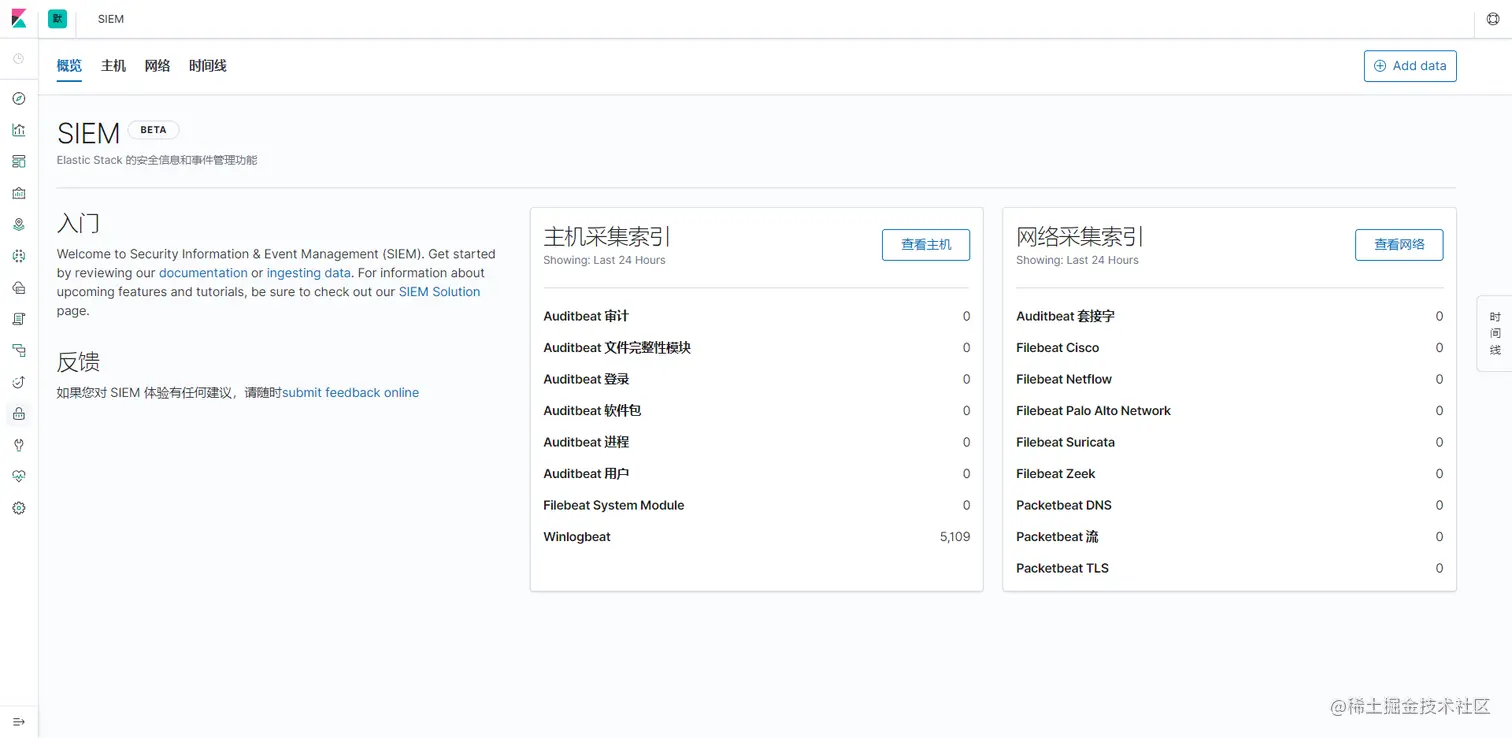Follow the submit feedback online link
Screen dimensions: 1512x738
[351, 393]
